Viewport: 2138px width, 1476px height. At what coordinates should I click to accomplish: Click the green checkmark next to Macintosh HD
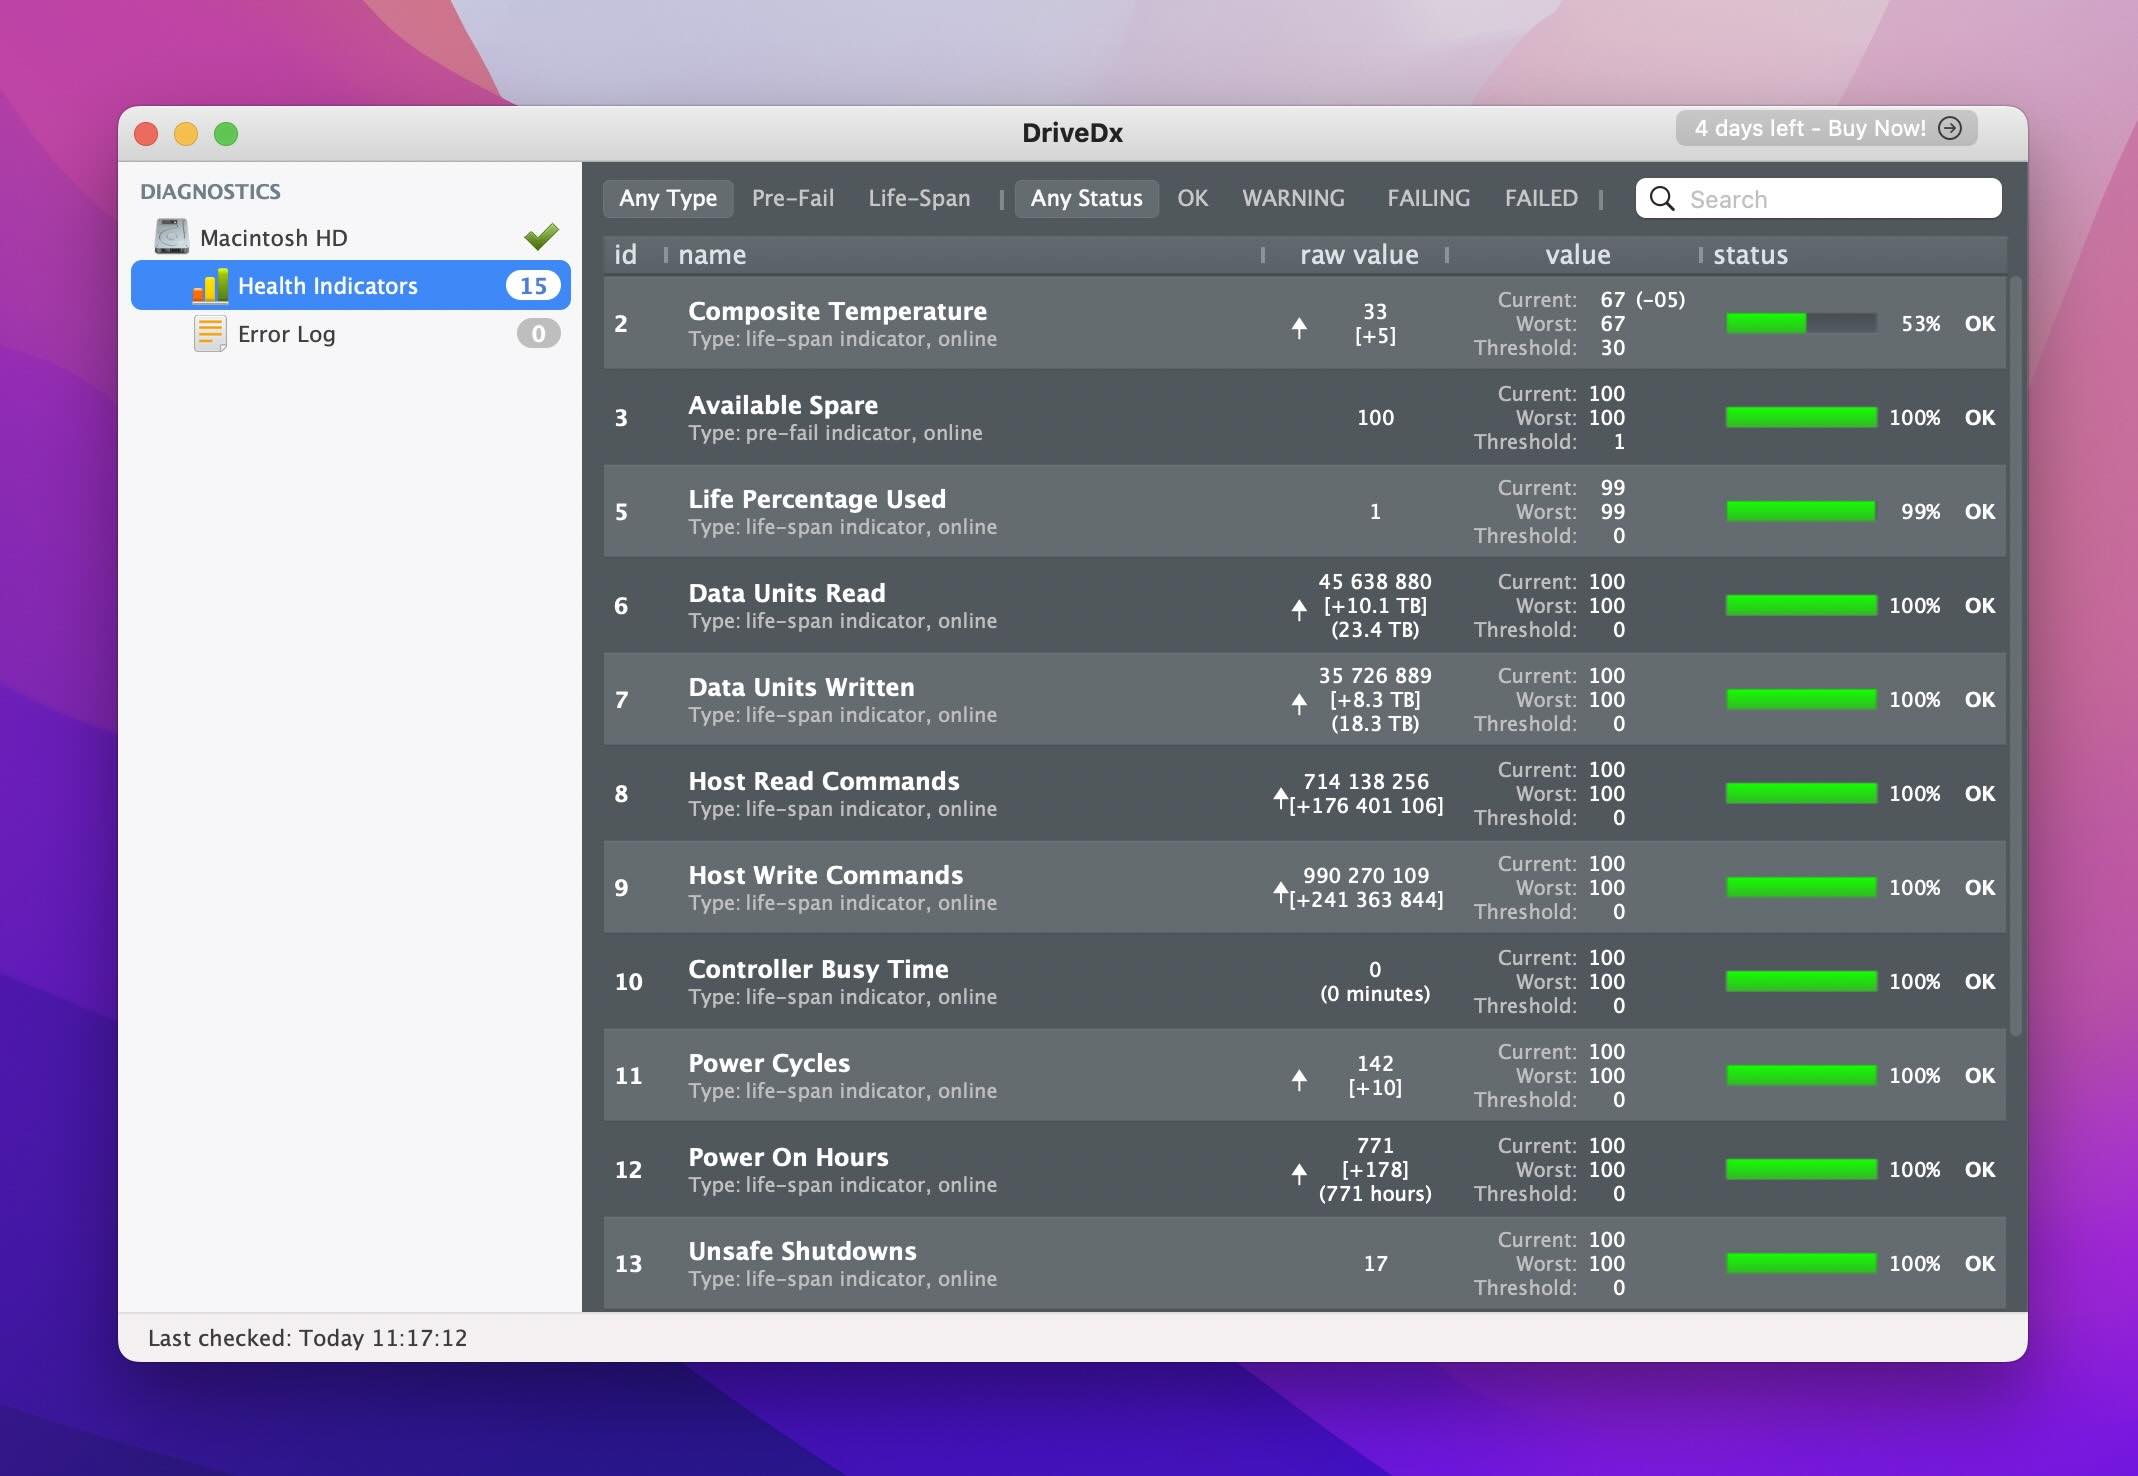tap(541, 237)
